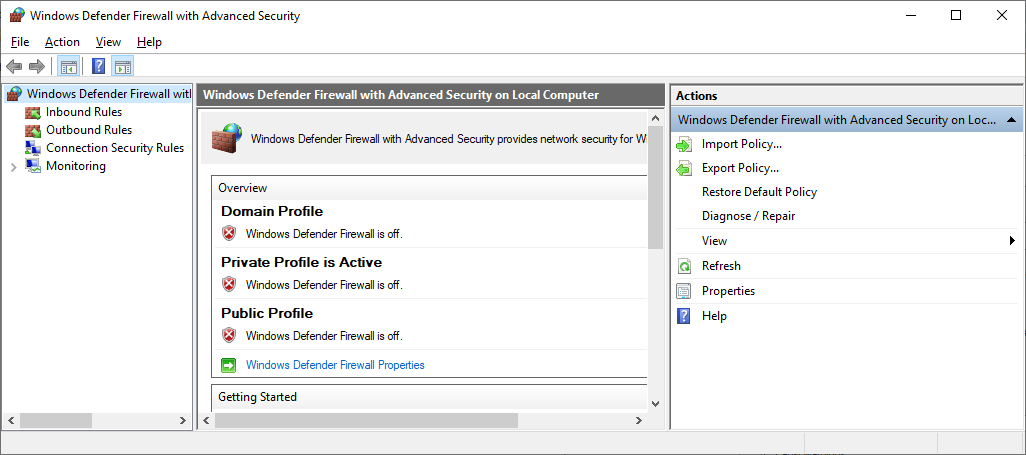1026x455 pixels.
Task: Click the Public Profile heading
Action: (267, 313)
